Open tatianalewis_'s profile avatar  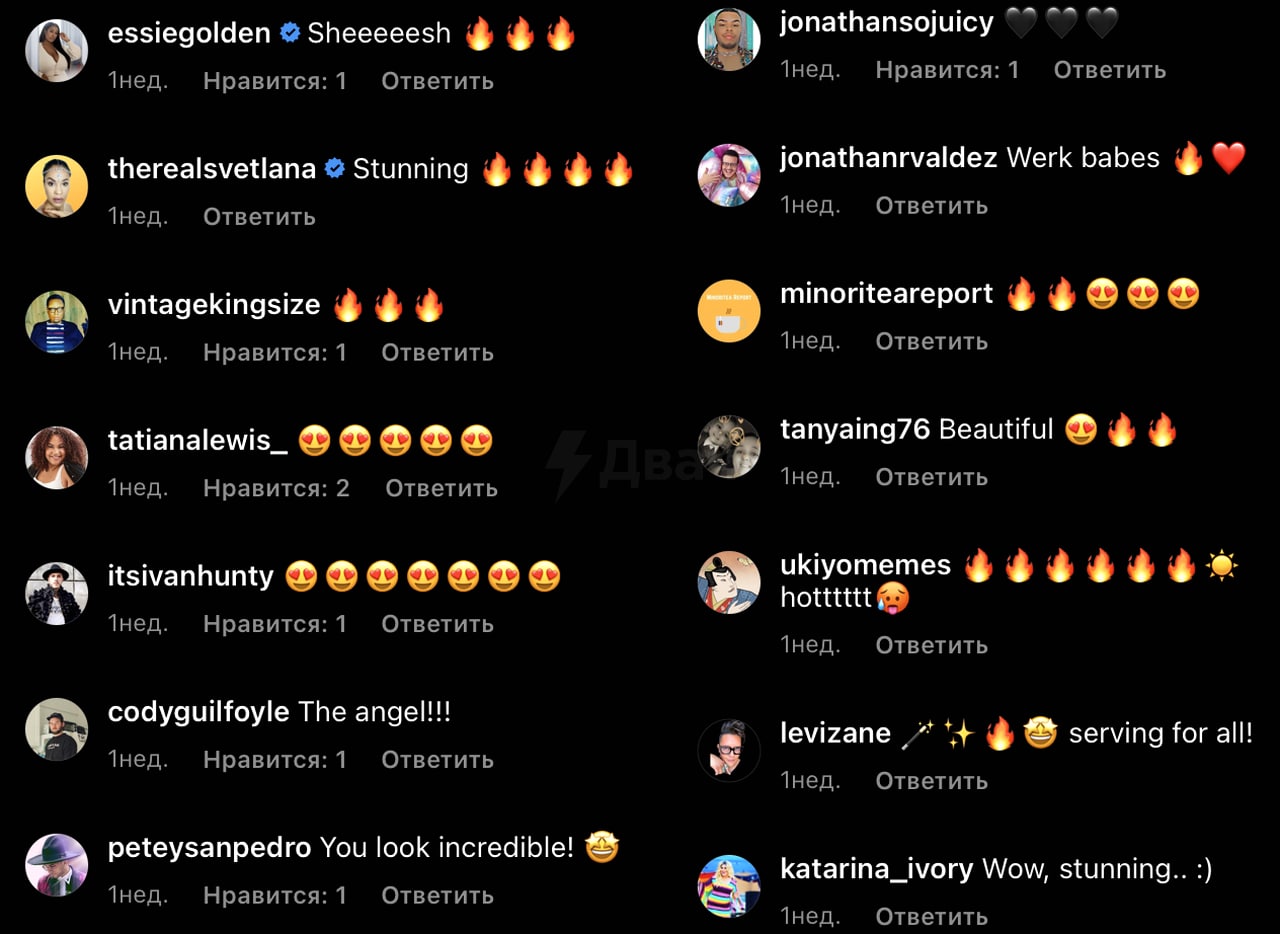[x=56, y=458]
